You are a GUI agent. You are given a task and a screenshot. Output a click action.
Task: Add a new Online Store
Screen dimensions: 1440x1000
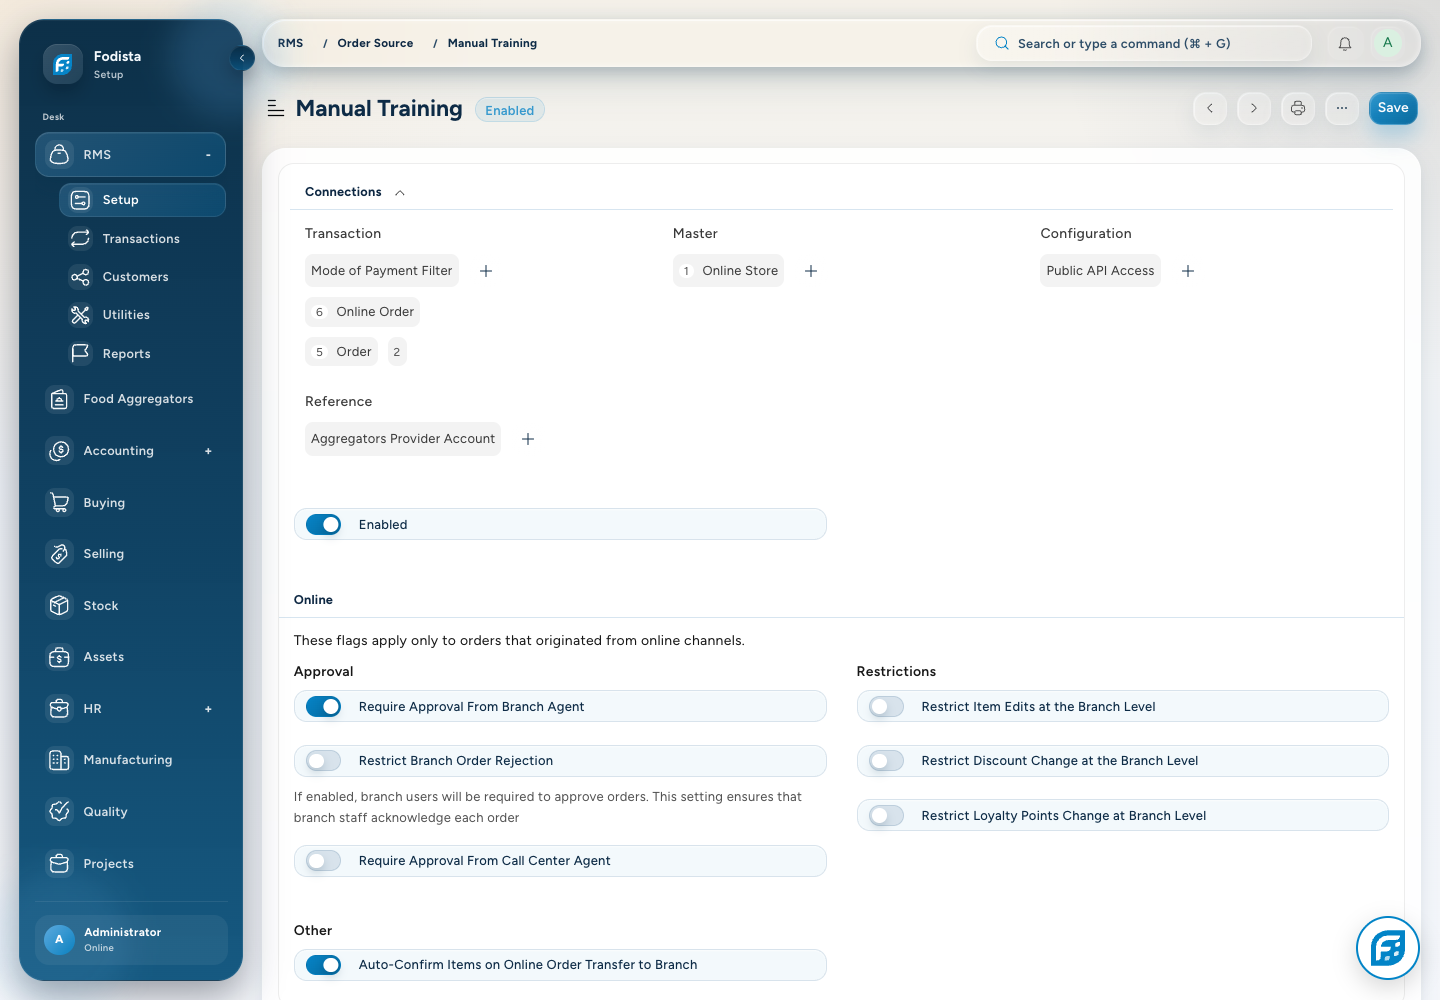click(x=811, y=271)
